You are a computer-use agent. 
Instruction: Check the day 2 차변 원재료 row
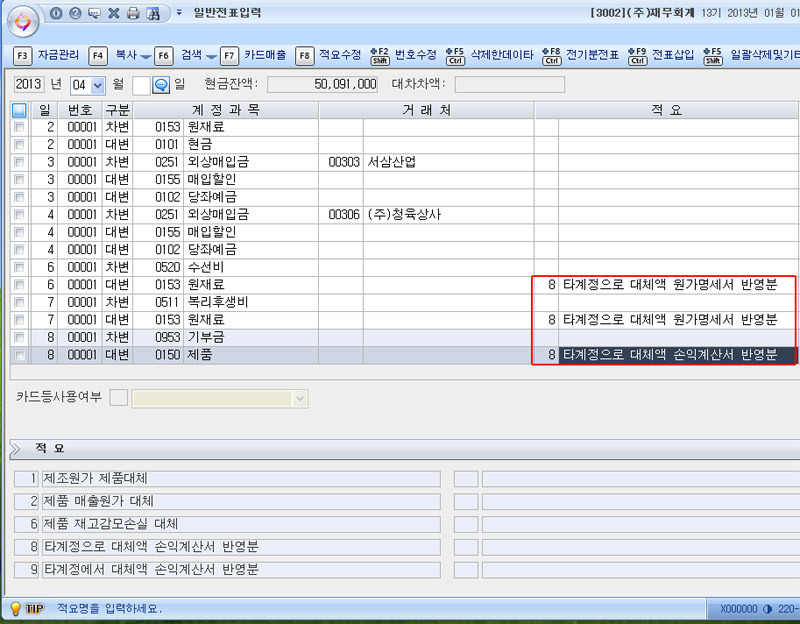pos(19,127)
